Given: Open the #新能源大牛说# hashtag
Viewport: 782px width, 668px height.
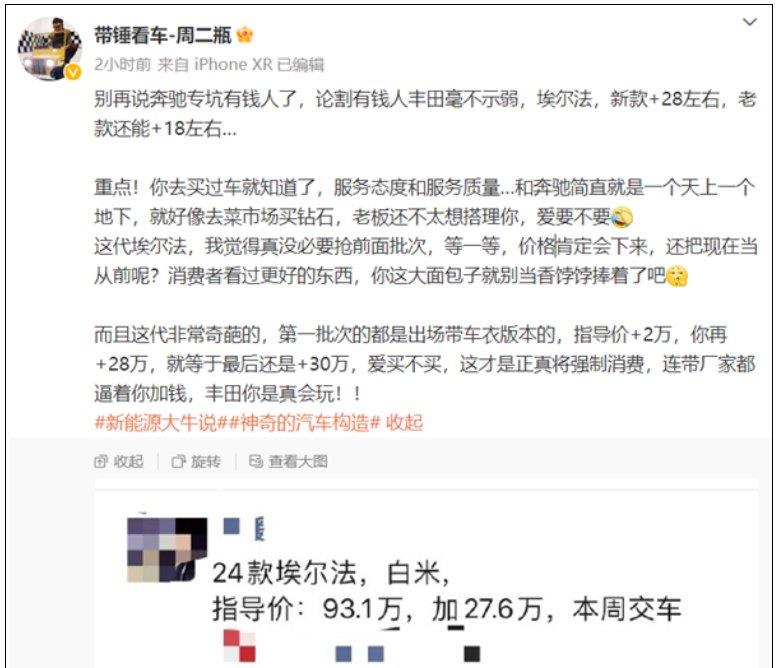Looking at the screenshot, I should [156, 423].
